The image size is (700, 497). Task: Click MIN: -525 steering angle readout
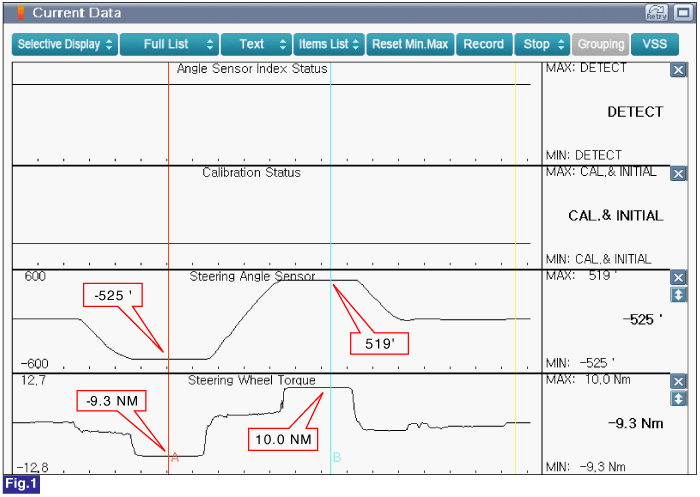tap(580, 363)
